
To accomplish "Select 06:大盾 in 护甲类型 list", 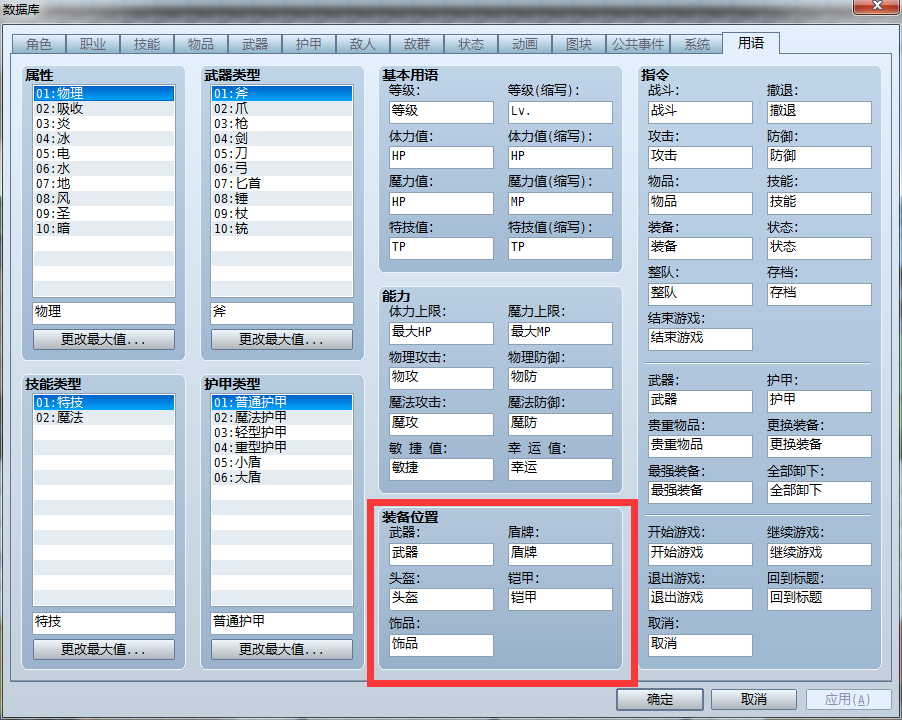I will coord(282,477).
